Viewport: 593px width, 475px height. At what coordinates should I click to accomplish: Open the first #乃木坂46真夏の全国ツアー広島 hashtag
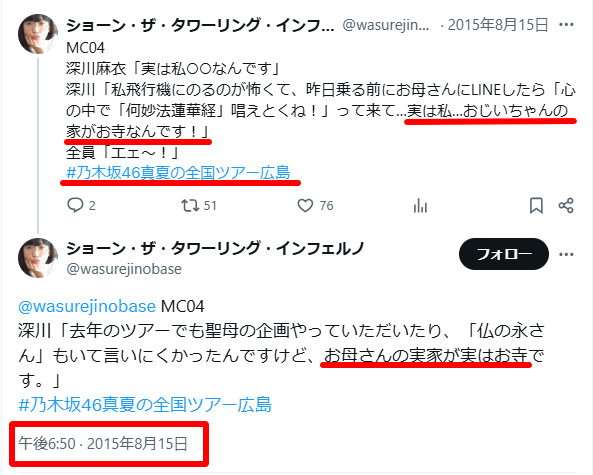click(x=178, y=172)
